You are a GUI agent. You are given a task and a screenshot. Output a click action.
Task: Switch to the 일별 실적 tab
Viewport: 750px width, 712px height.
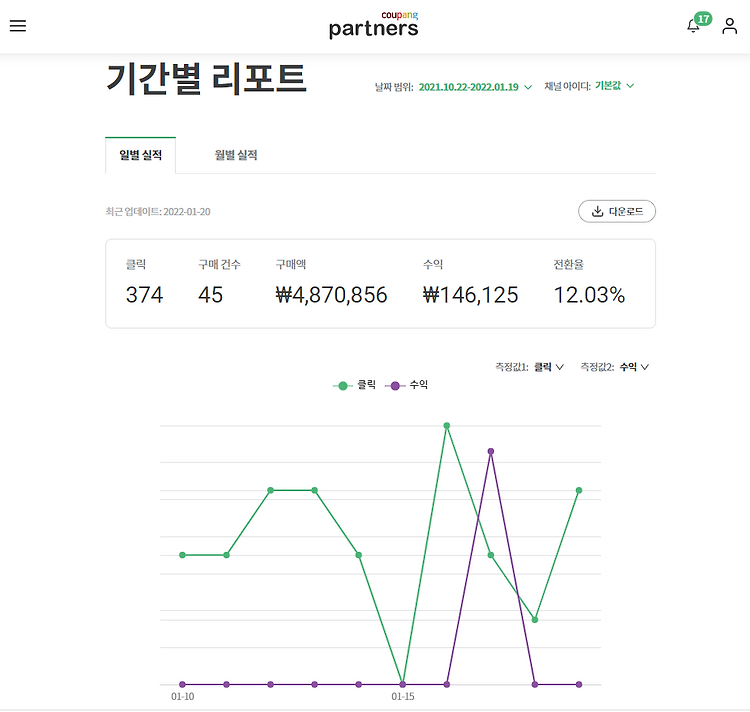140,155
